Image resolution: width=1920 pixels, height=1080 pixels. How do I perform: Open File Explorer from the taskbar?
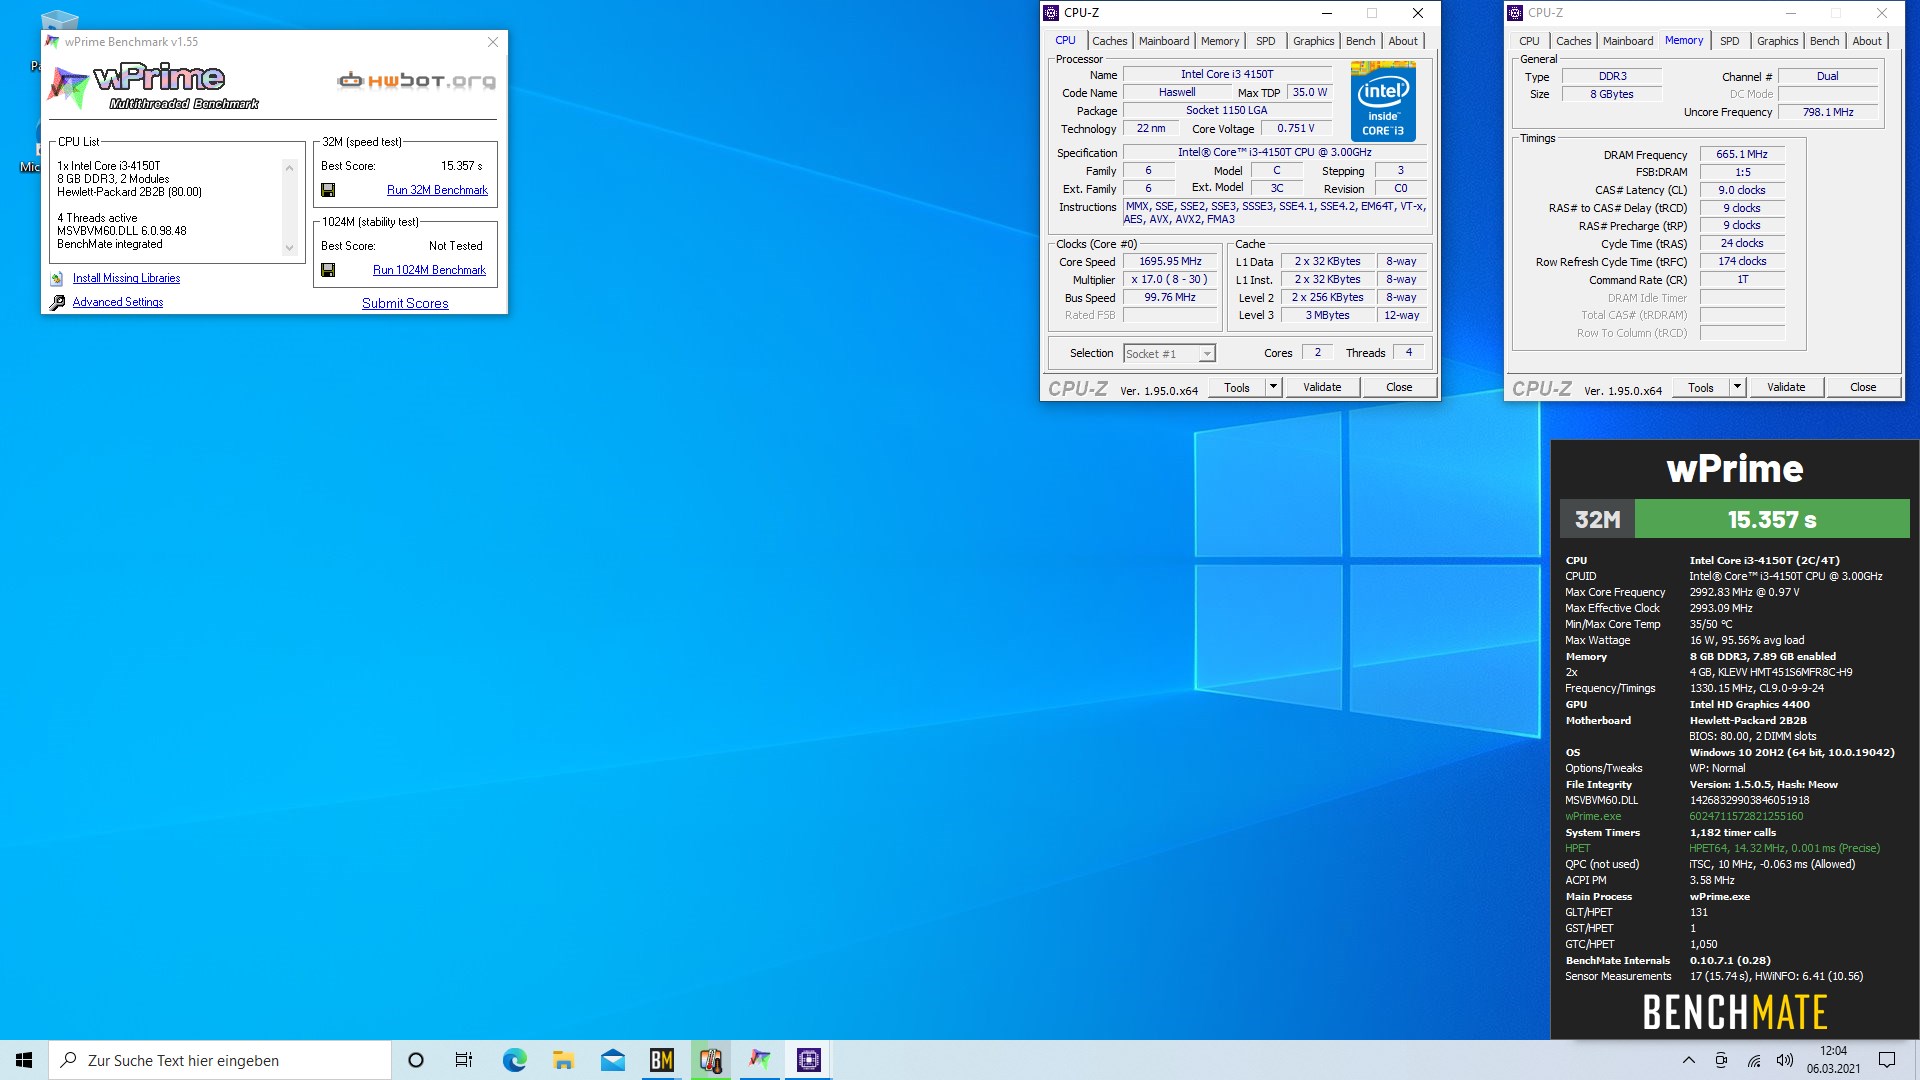[x=563, y=1060]
